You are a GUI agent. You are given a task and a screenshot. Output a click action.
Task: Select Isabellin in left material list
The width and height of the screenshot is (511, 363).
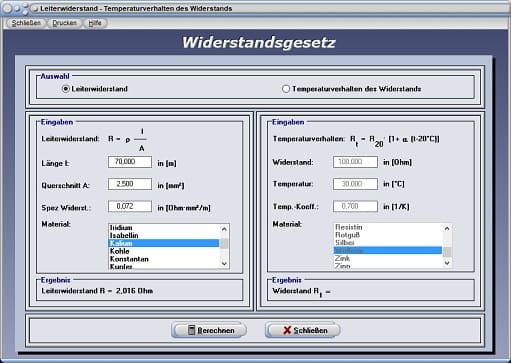164,235
